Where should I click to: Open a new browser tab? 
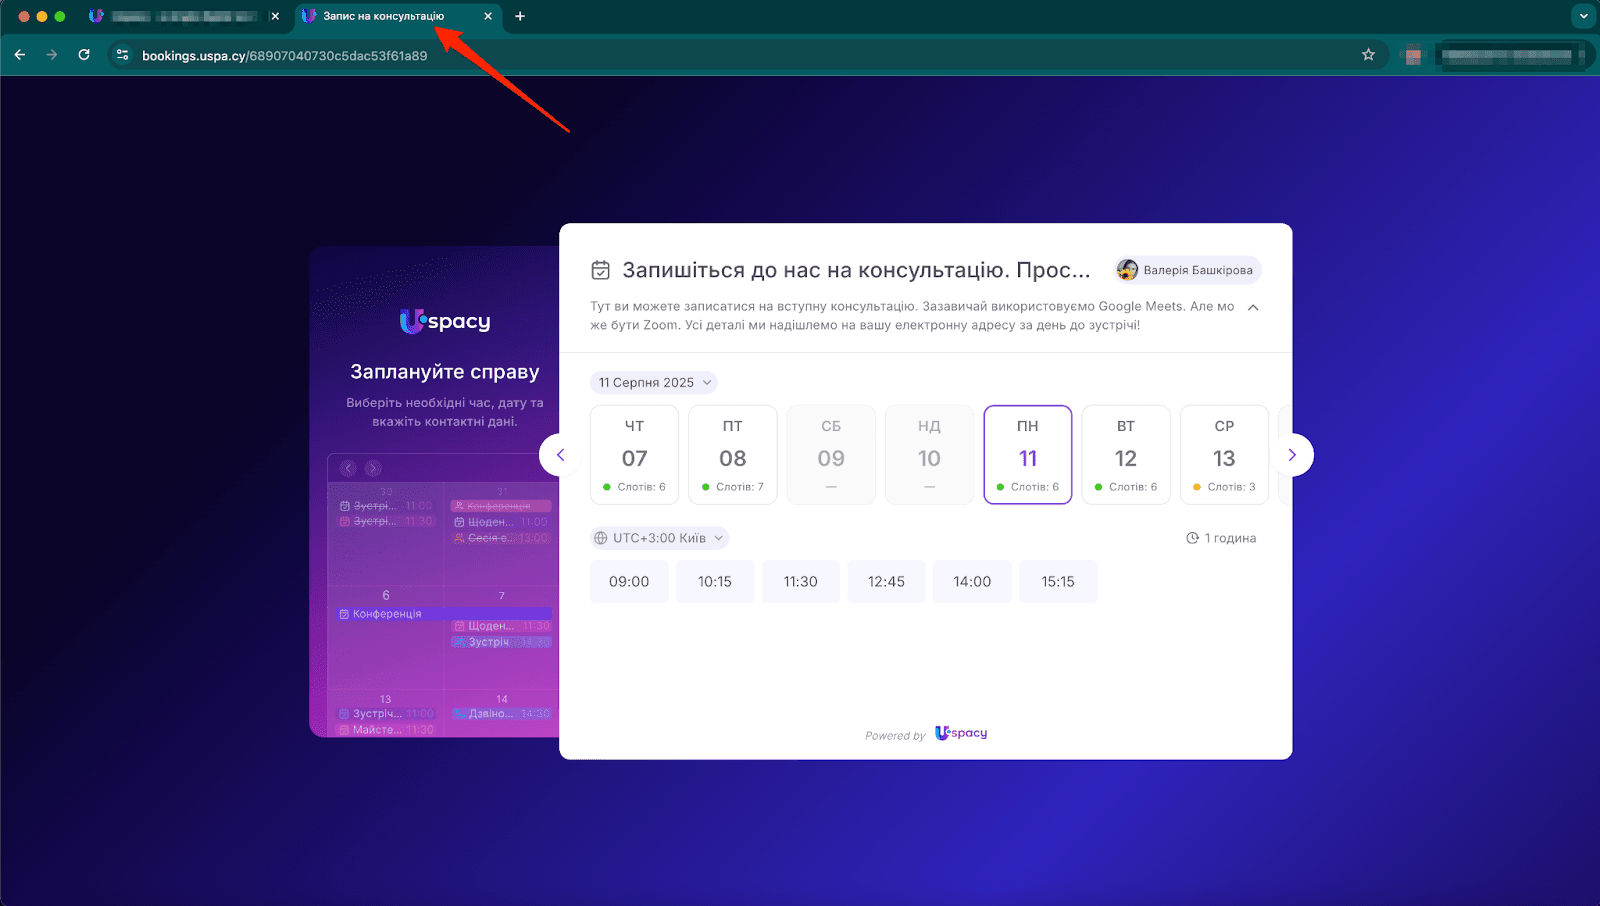pos(519,16)
